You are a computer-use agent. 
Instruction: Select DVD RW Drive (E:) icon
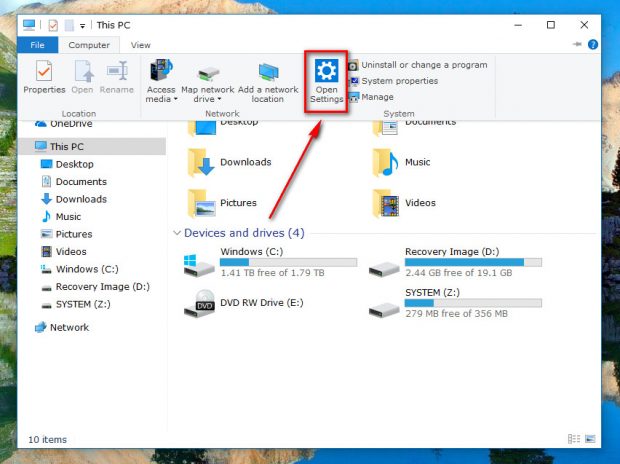click(x=199, y=303)
